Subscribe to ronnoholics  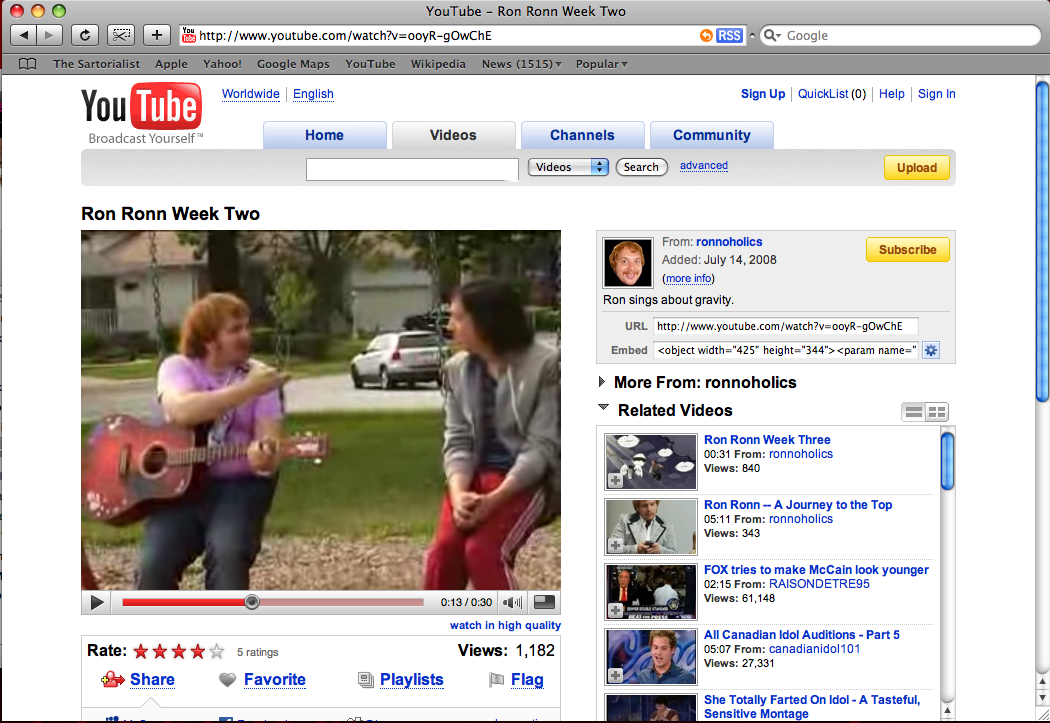pos(907,250)
